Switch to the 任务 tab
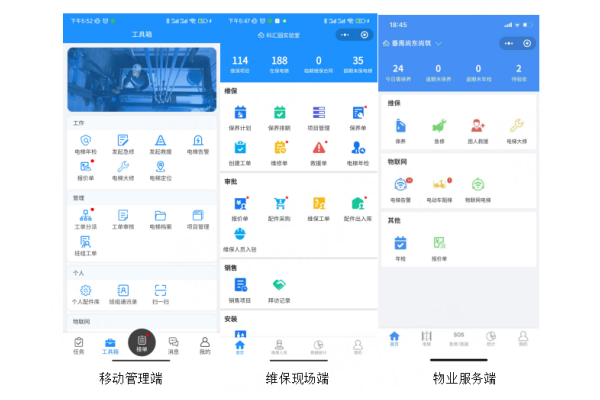Viewport: 600px width, 400px height. point(79,346)
